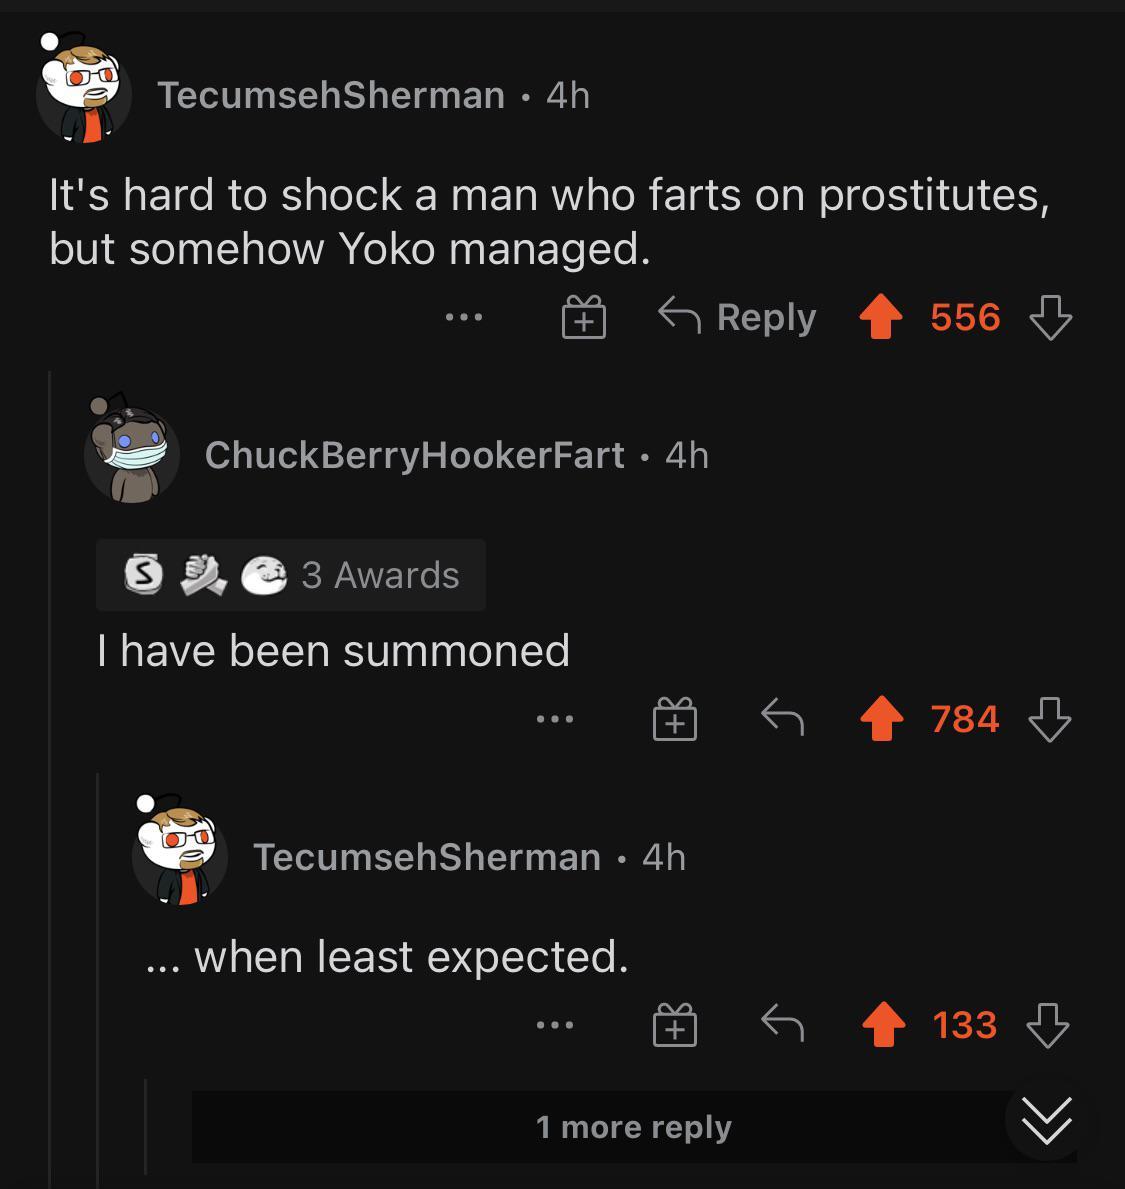The image size is (1125, 1189).
Task: Give an award to the Yoko comment
Action: pos(583,318)
